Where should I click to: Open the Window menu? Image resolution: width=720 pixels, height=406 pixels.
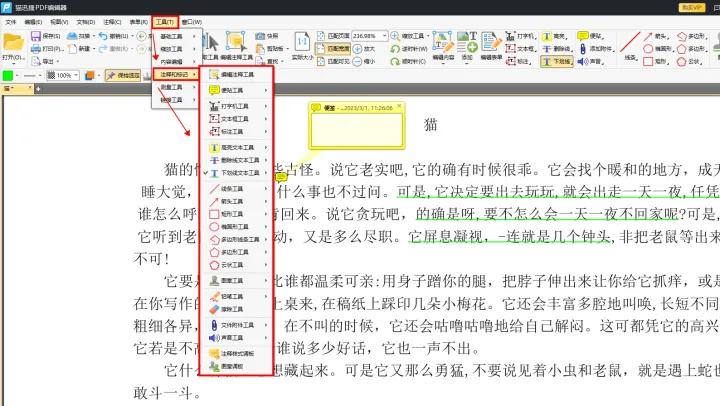(191, 22)
